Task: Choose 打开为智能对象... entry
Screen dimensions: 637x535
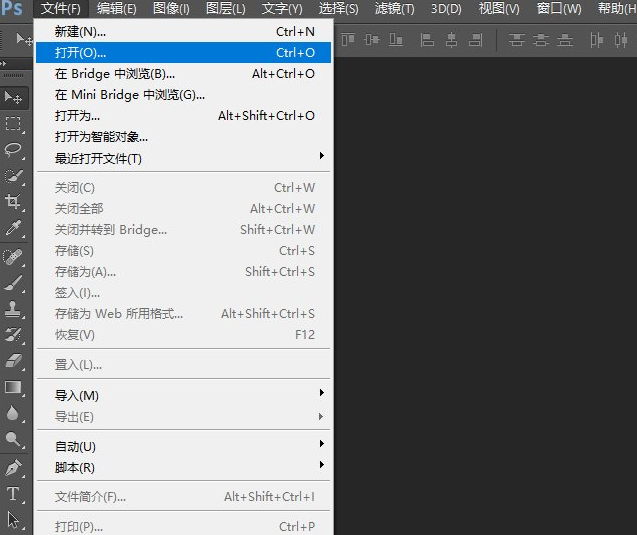Action: pyautogui.click(x=183, y=137)
